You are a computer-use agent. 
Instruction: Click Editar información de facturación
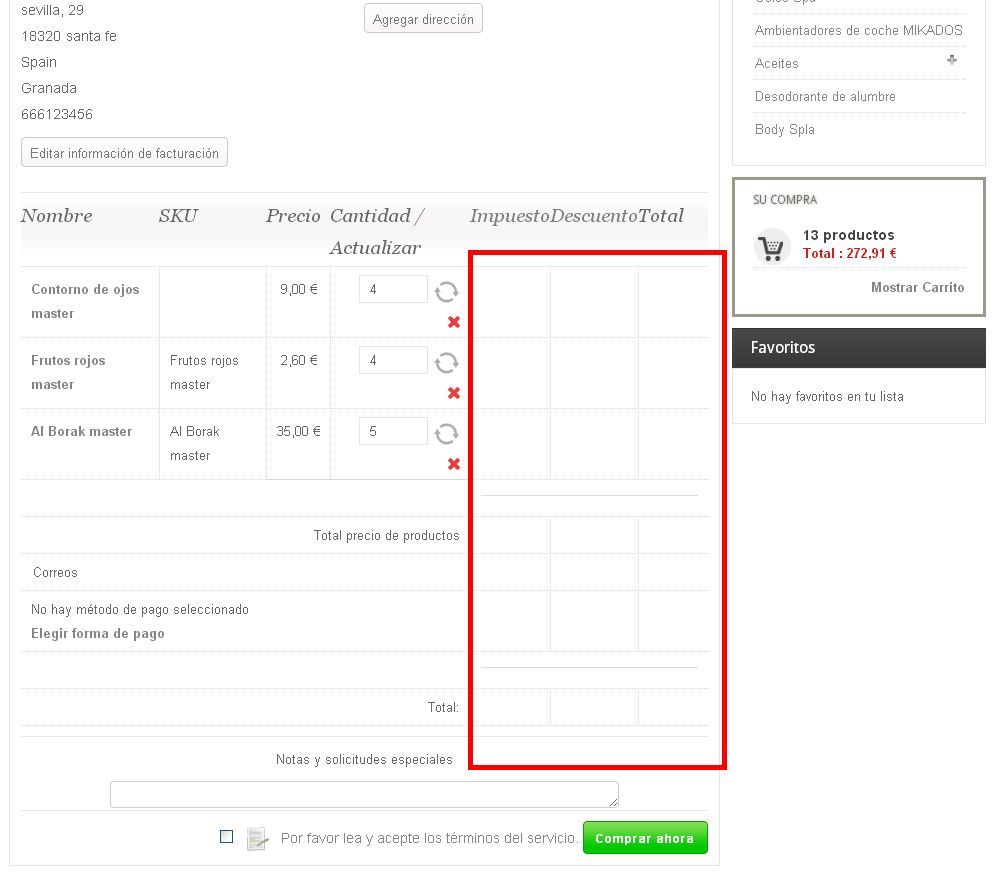click(124, 153)
